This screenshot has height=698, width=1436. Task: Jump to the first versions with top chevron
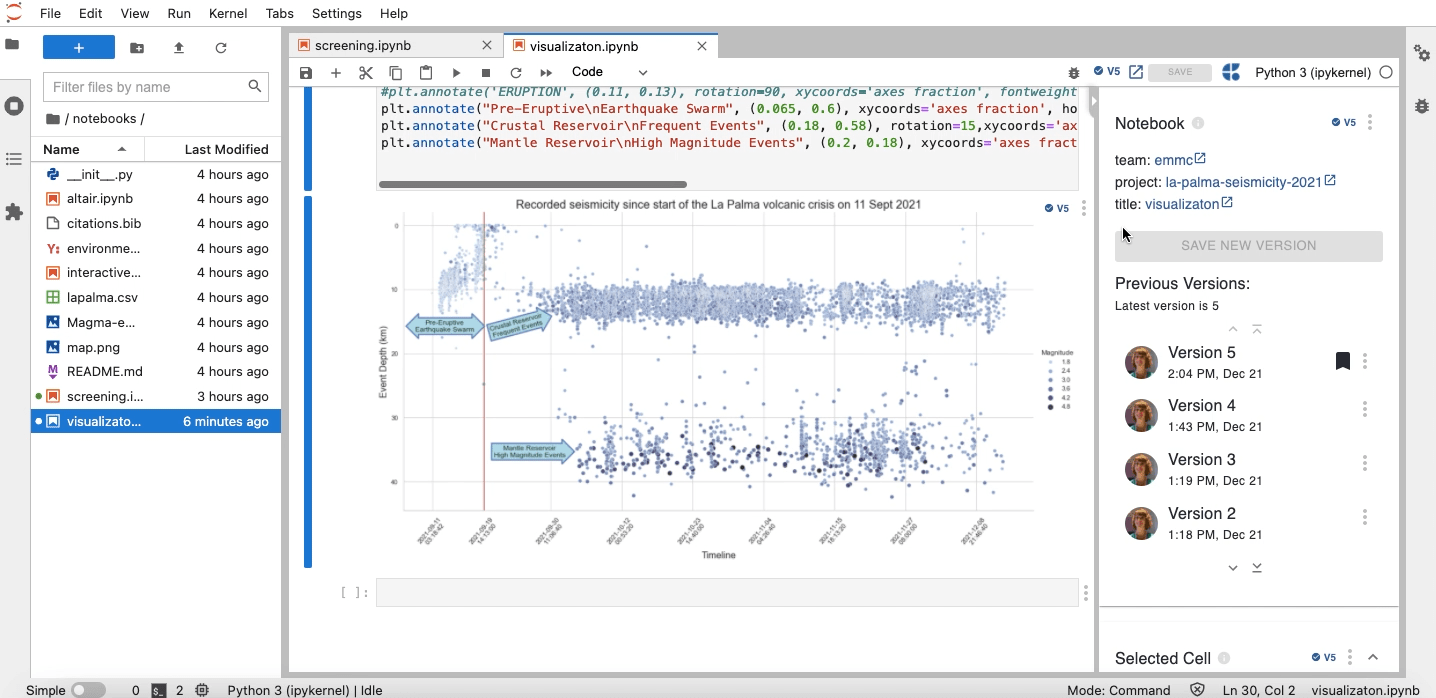1257,329
